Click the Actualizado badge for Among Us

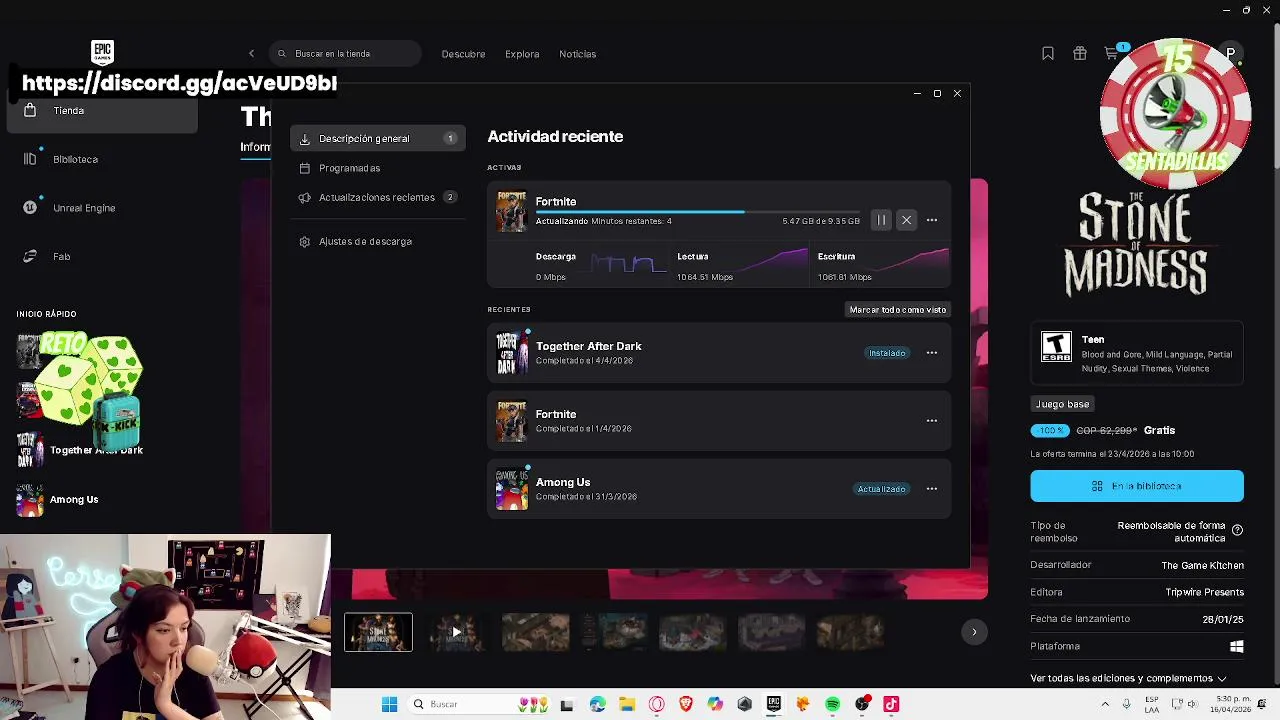(881, 489)
